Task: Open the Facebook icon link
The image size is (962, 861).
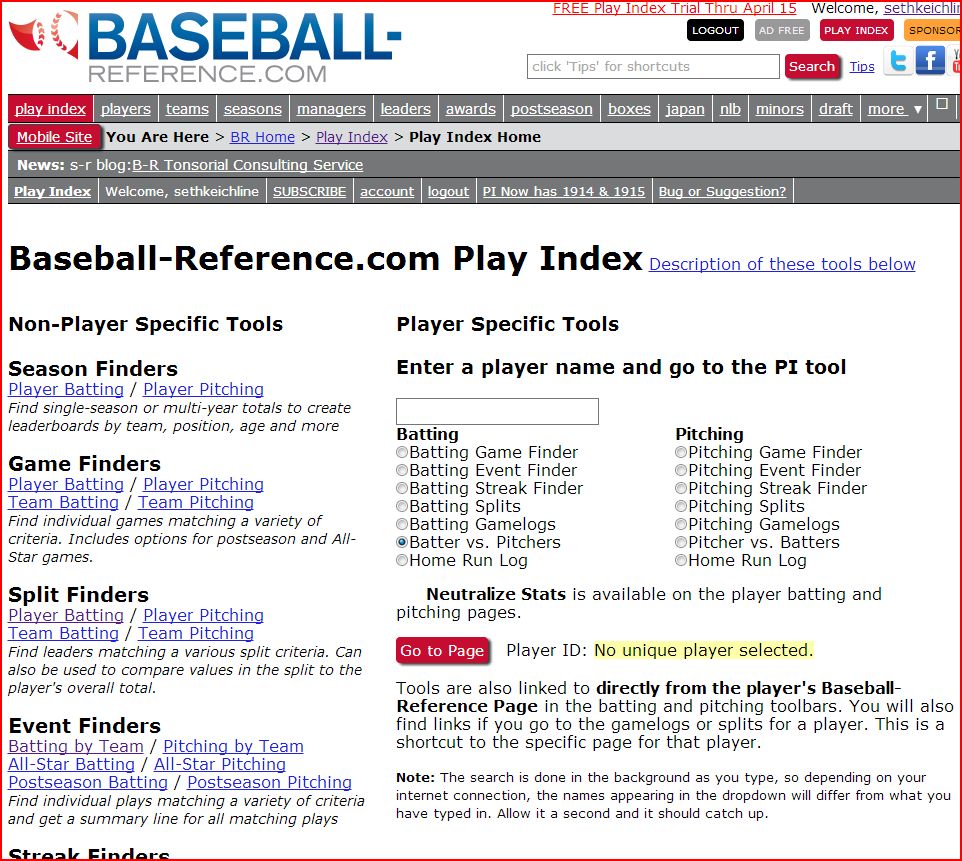Action: [x=930, y=60]
